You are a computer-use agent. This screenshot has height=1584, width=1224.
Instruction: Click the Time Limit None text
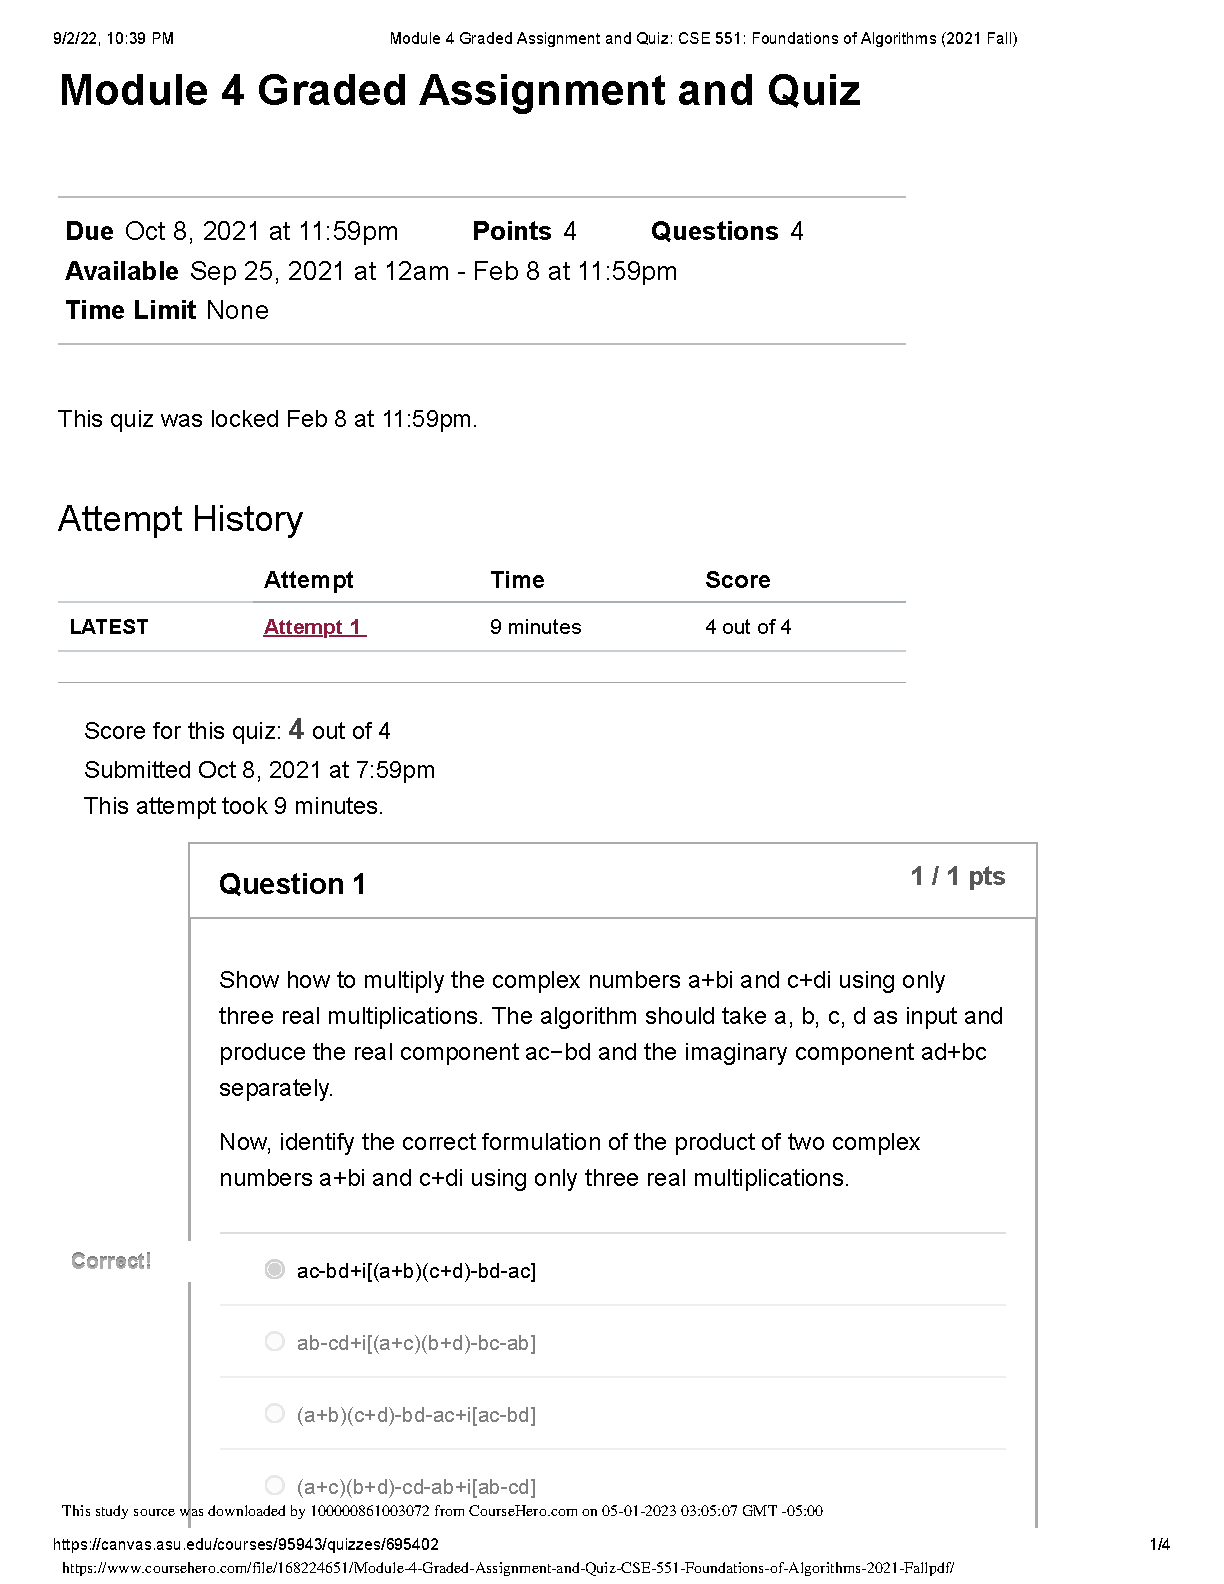[167, 310]
